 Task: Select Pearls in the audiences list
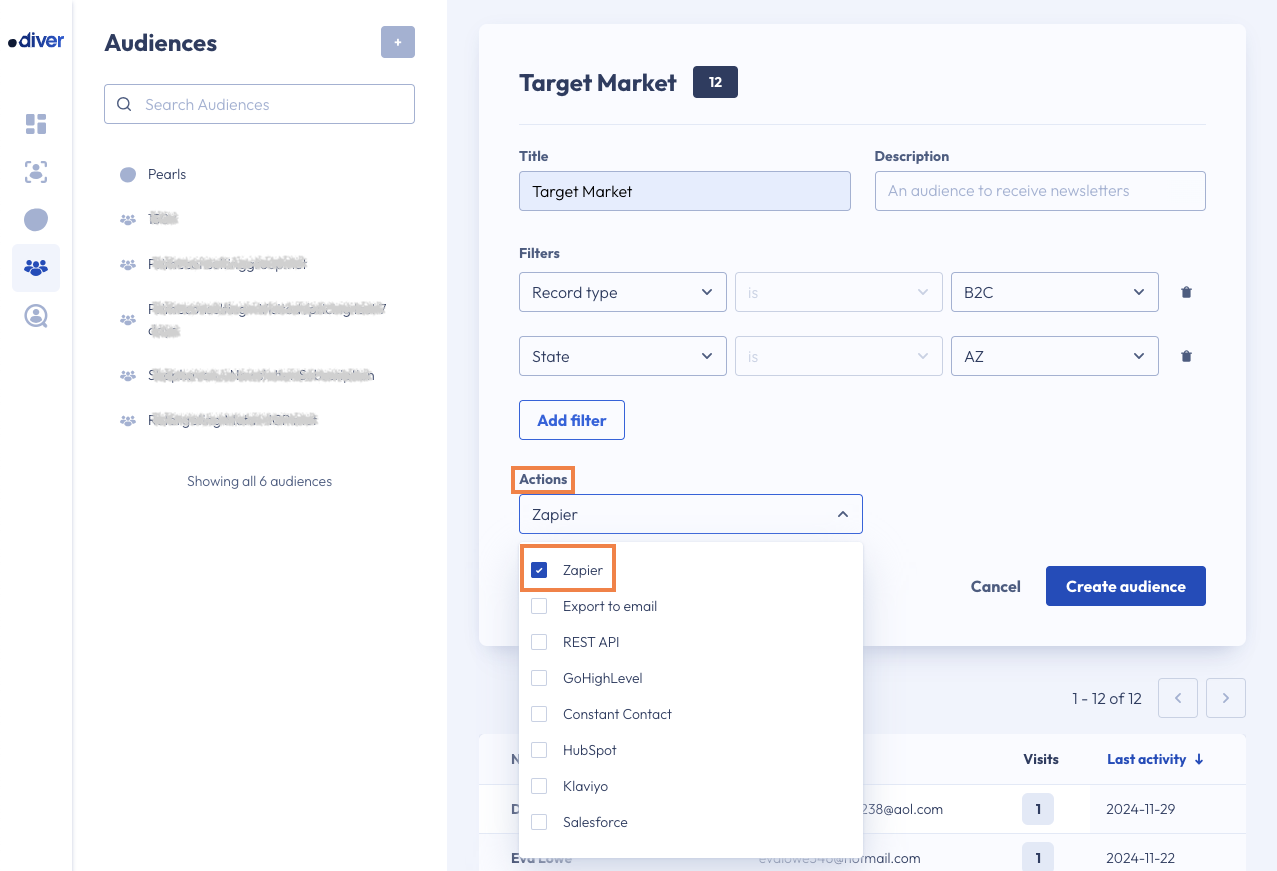(x=167, y=174)
